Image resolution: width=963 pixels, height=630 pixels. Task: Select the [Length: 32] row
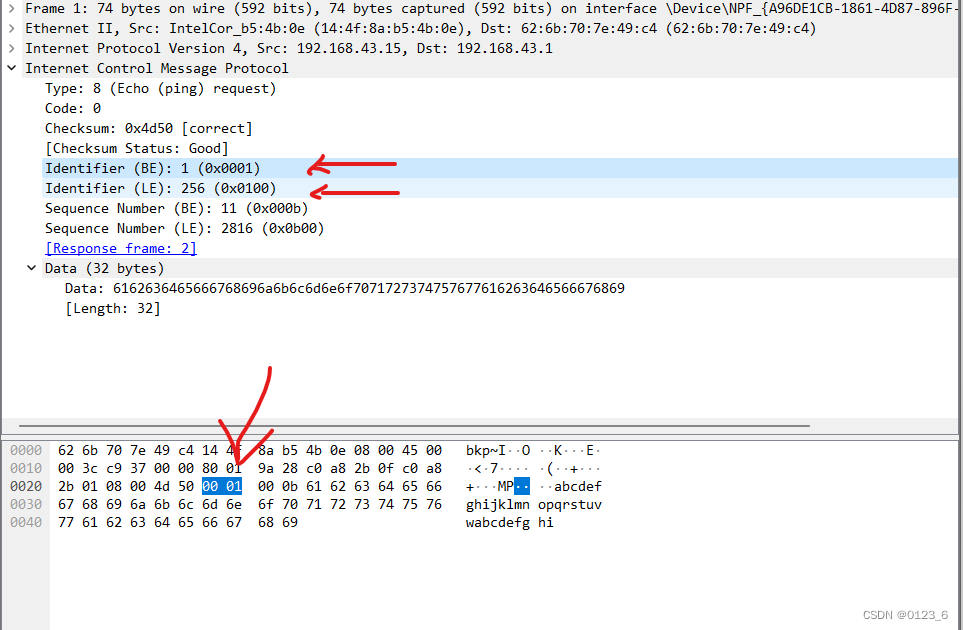click(x=112, y=308)
